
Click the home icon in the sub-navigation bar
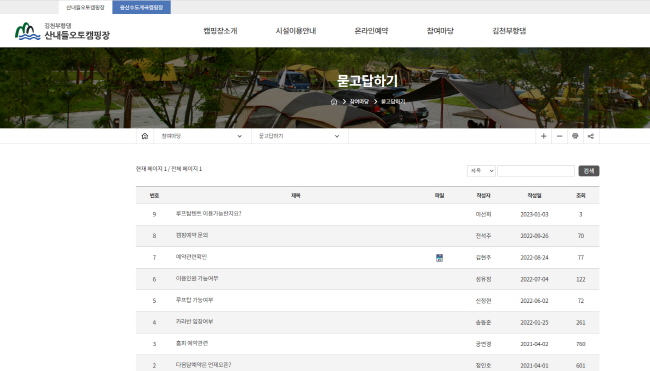[145, 136]
